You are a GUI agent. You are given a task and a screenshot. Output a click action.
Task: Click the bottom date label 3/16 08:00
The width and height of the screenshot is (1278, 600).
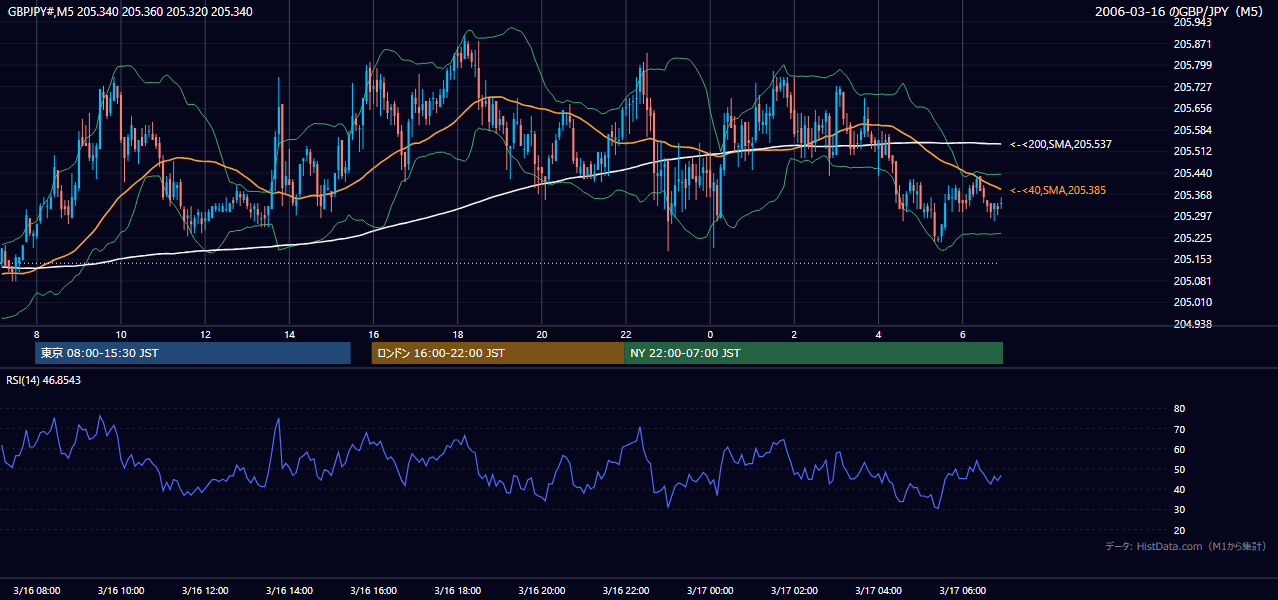tap(38, 590)
